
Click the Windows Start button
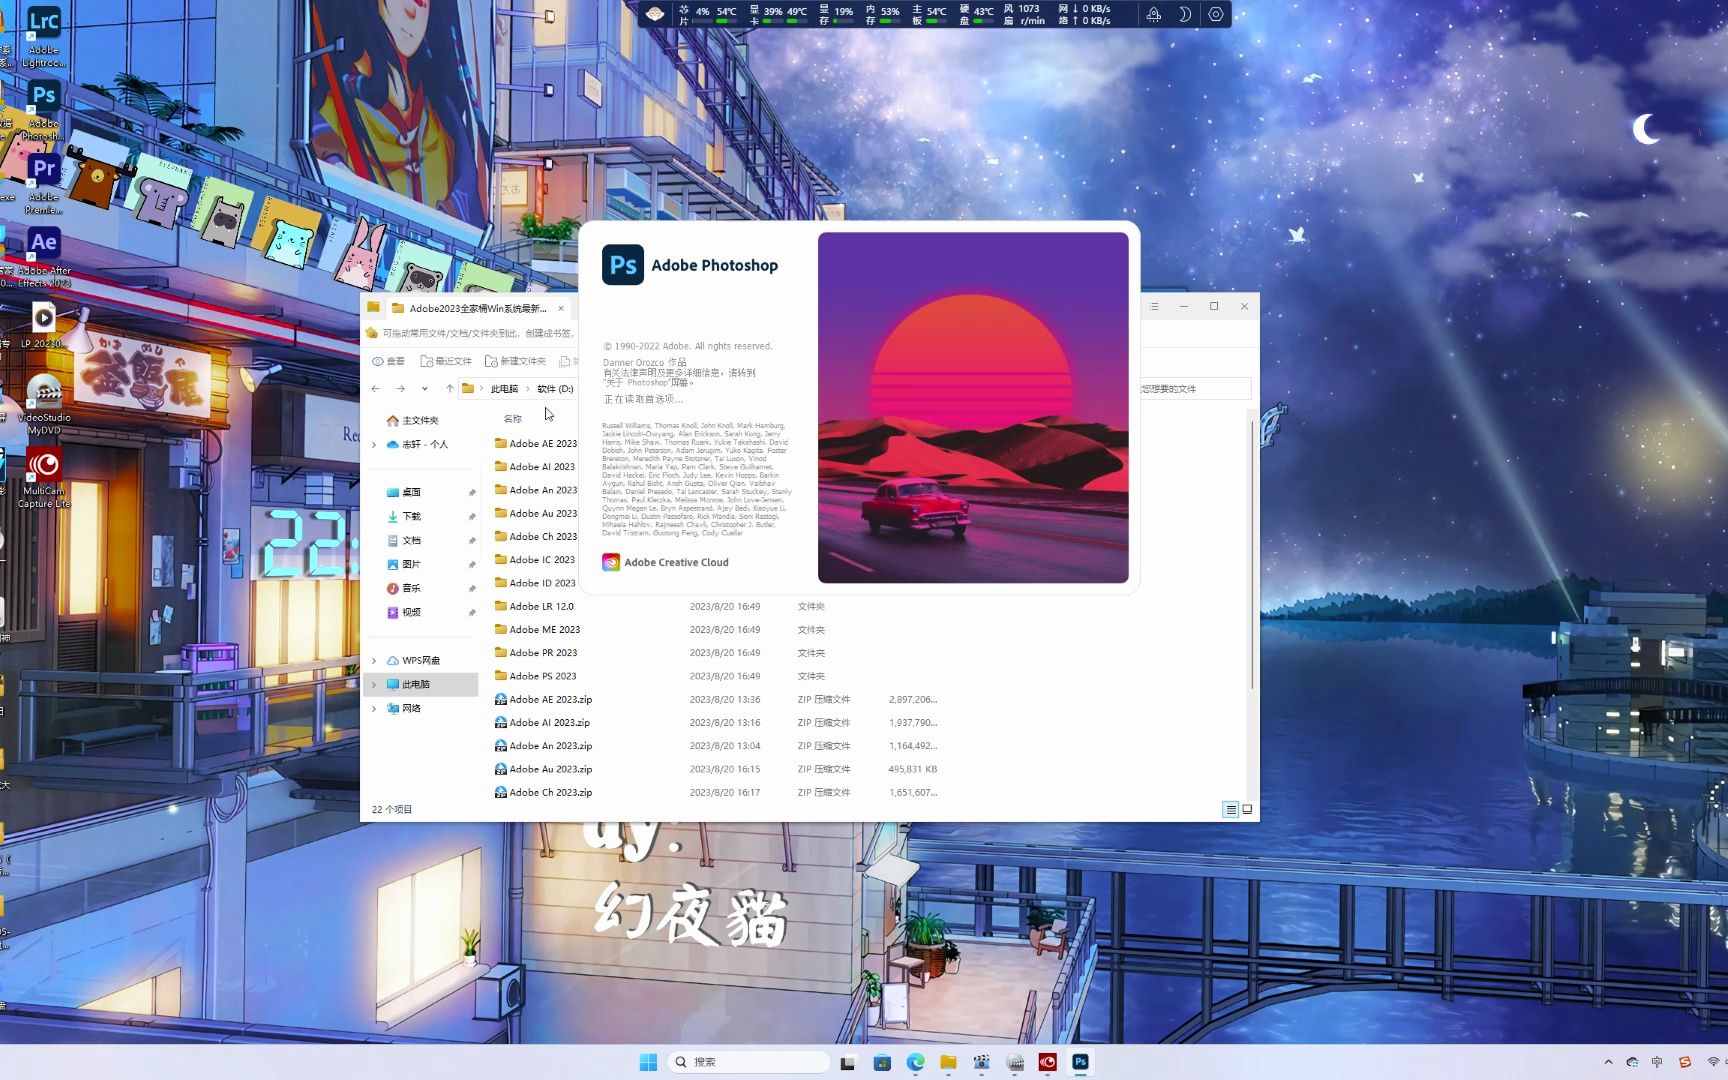click(648, 1062)
